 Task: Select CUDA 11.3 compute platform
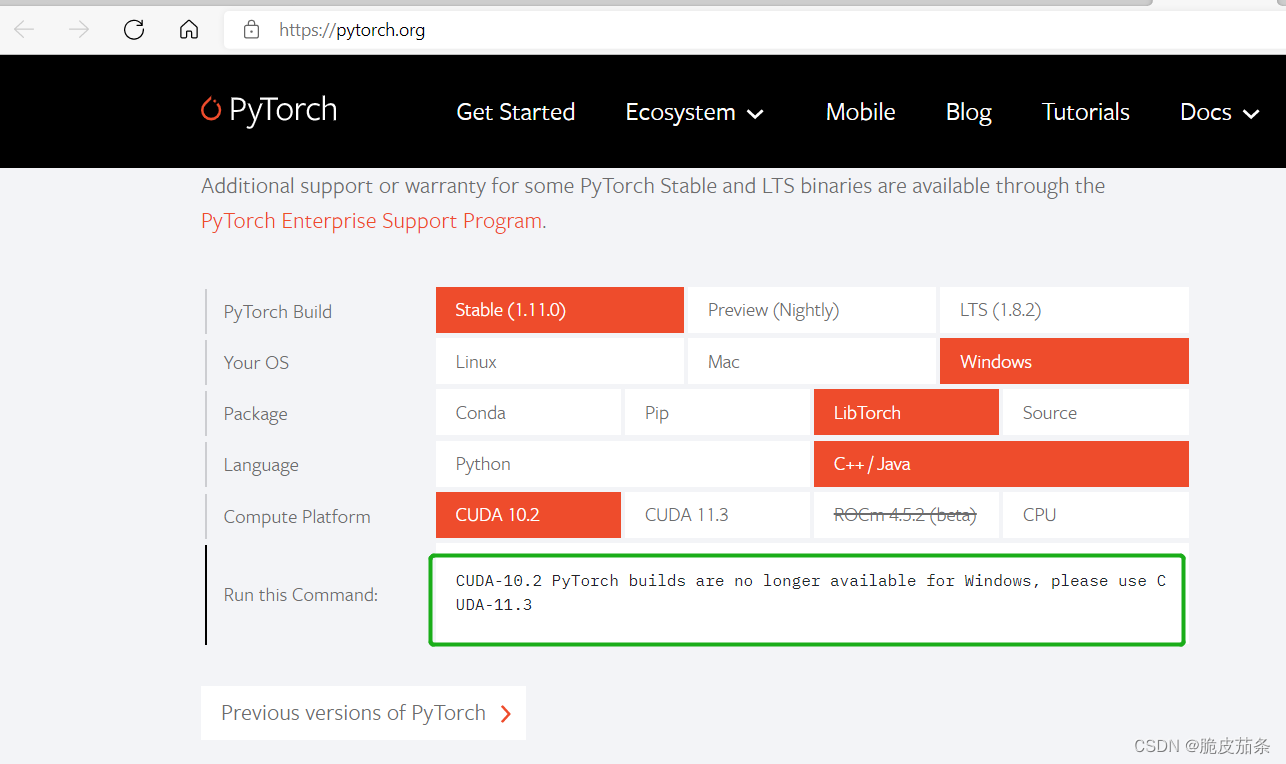[x=717, y=515]
